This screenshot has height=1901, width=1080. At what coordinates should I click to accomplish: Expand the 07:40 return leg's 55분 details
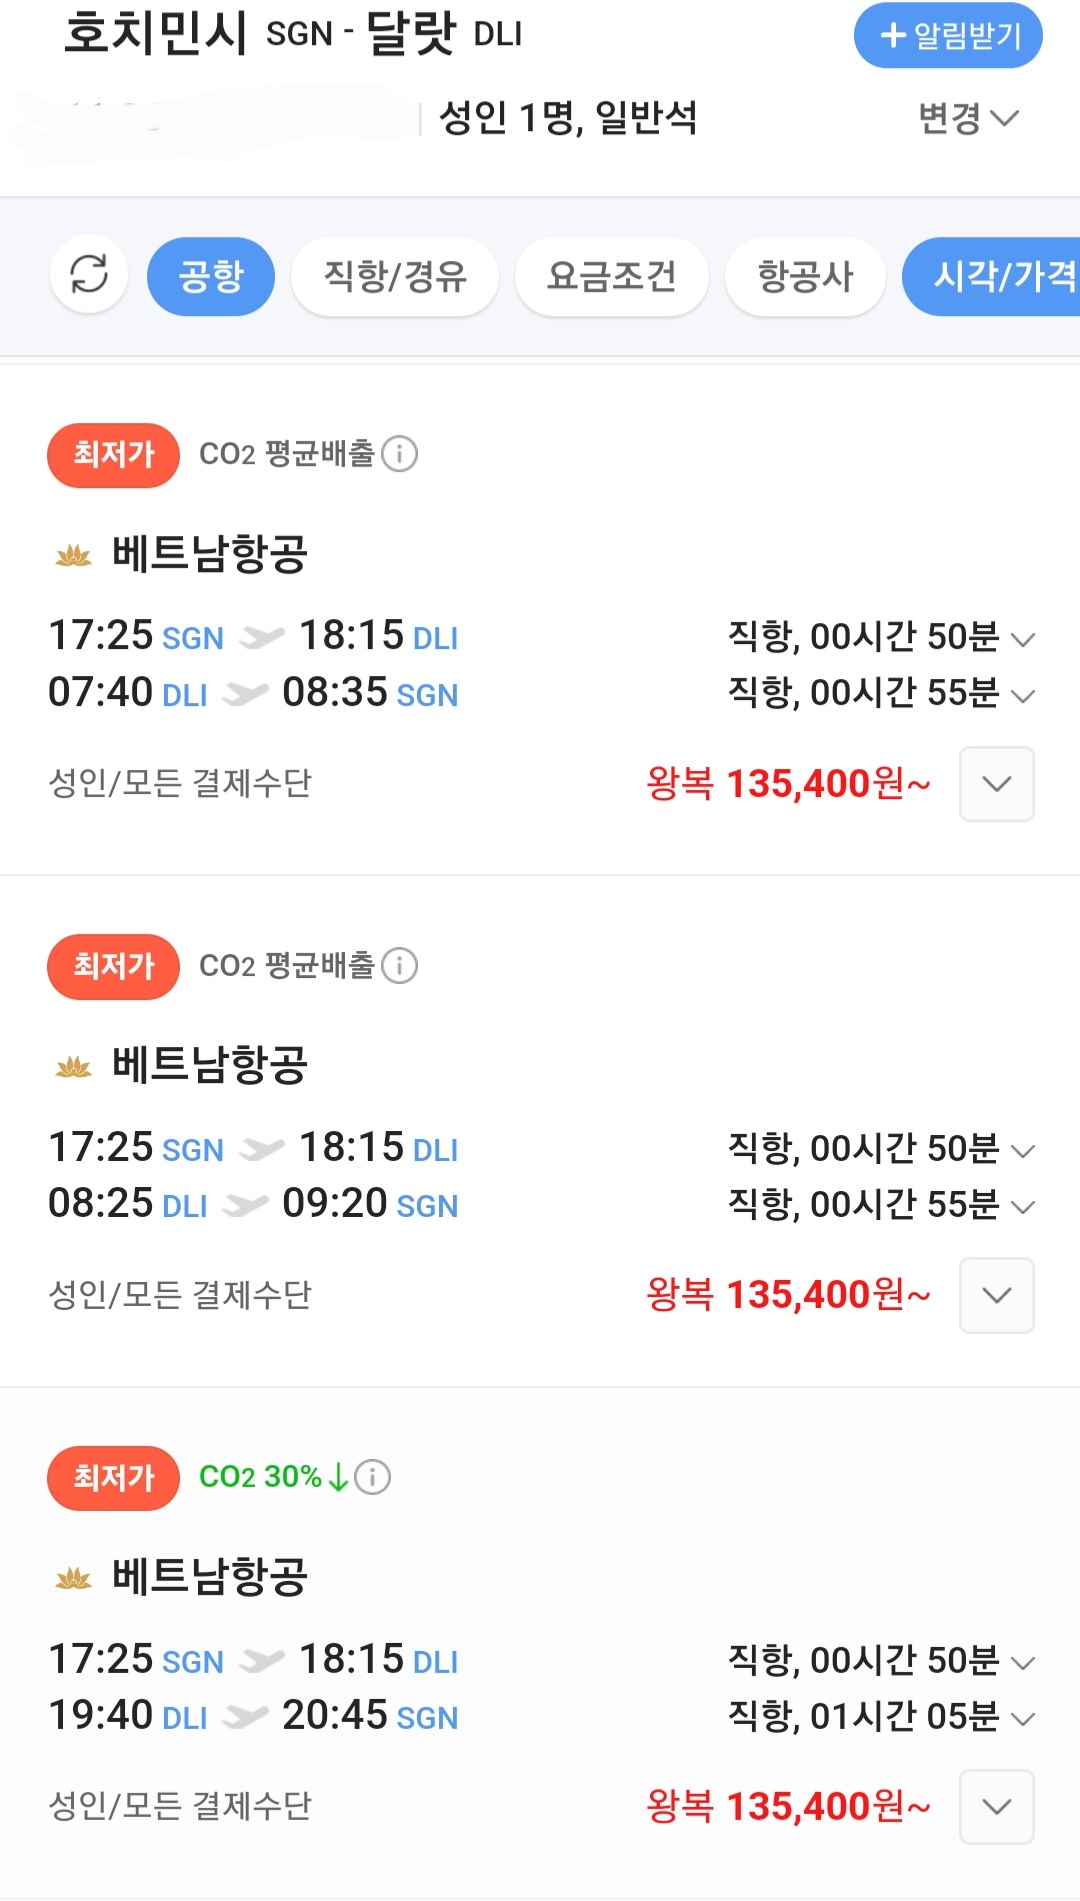pos(1022,695)
